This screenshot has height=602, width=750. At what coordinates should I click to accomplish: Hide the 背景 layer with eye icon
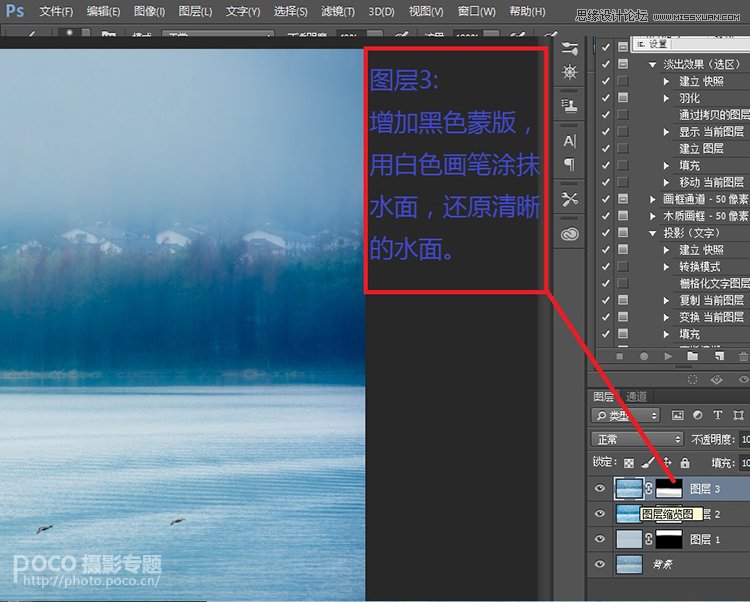pyautogui.click(x=599, y=564)
